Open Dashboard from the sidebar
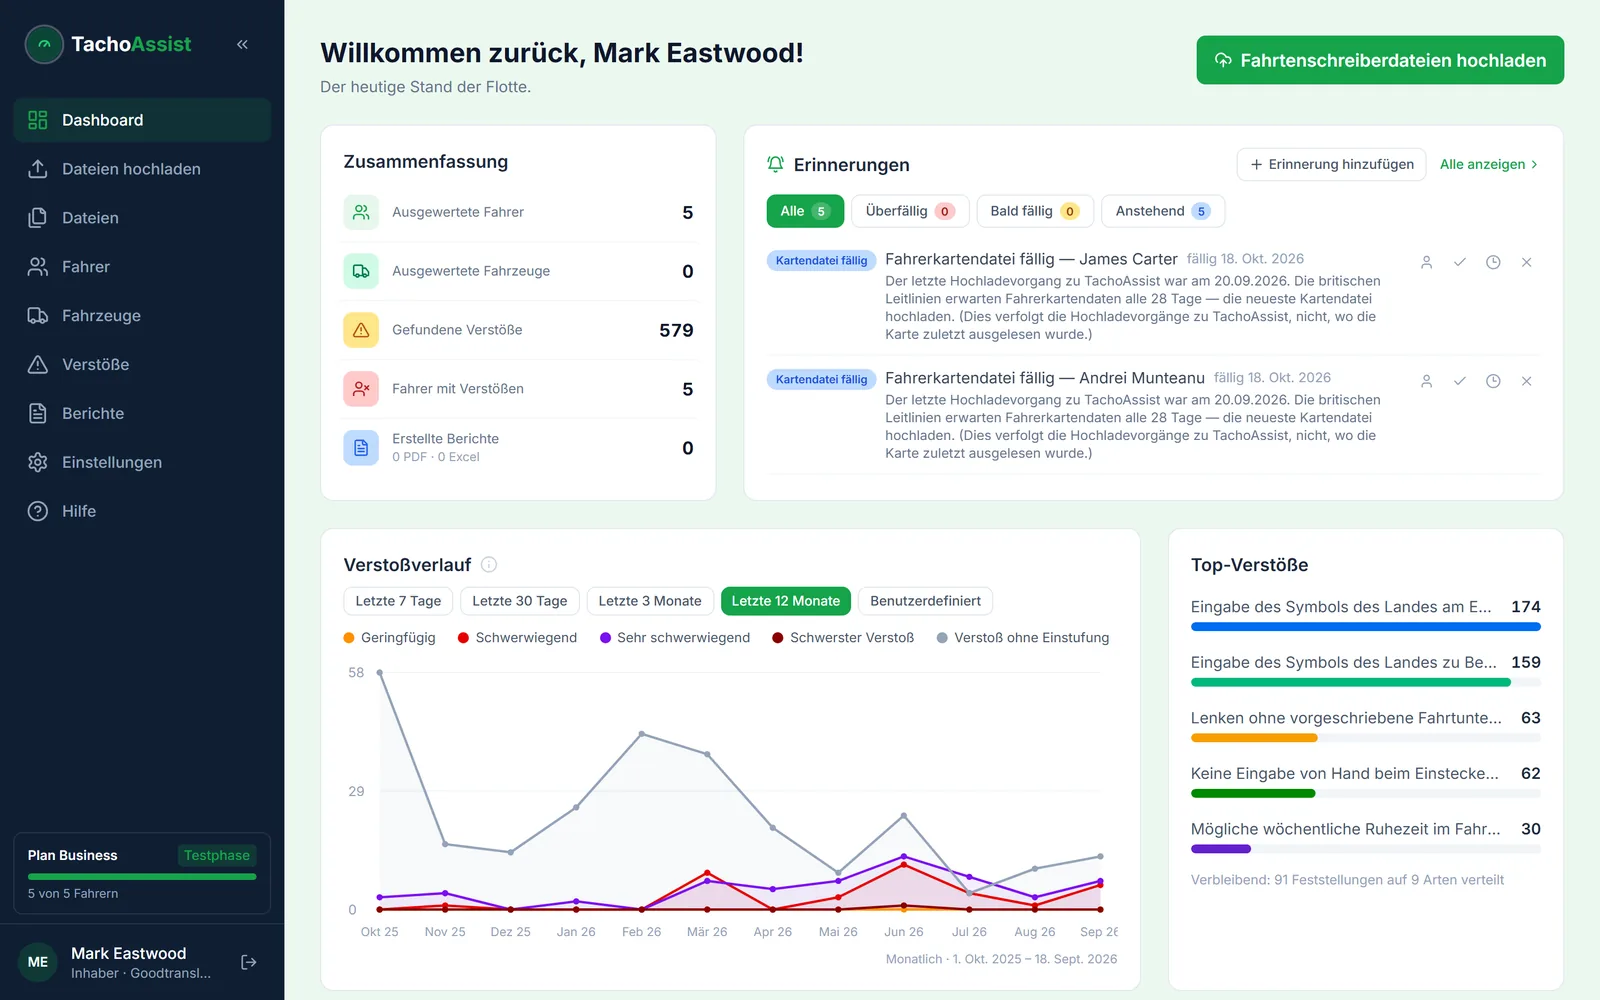Screen dimensions: 1600x1000 [142, 120]
